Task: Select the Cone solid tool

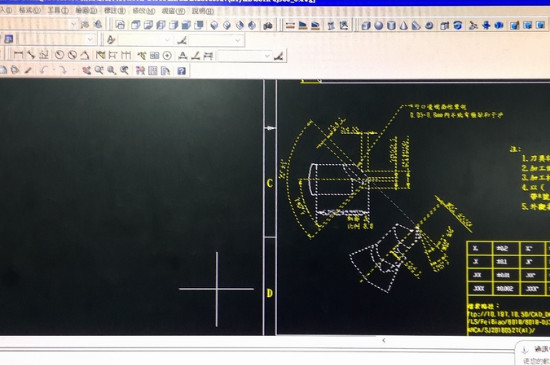Action: coord(404,26)
